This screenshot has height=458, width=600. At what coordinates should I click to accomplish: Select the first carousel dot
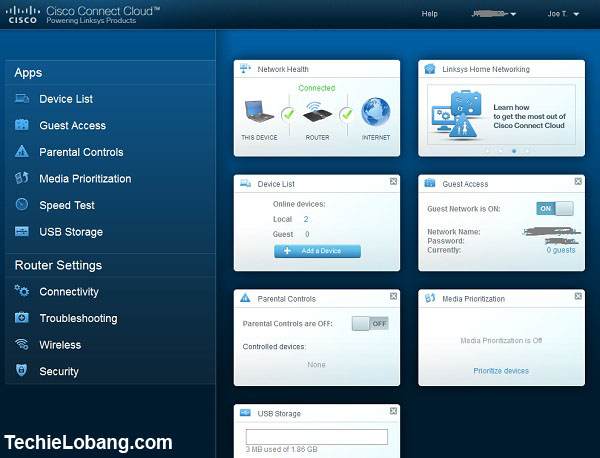click(487, 151)
